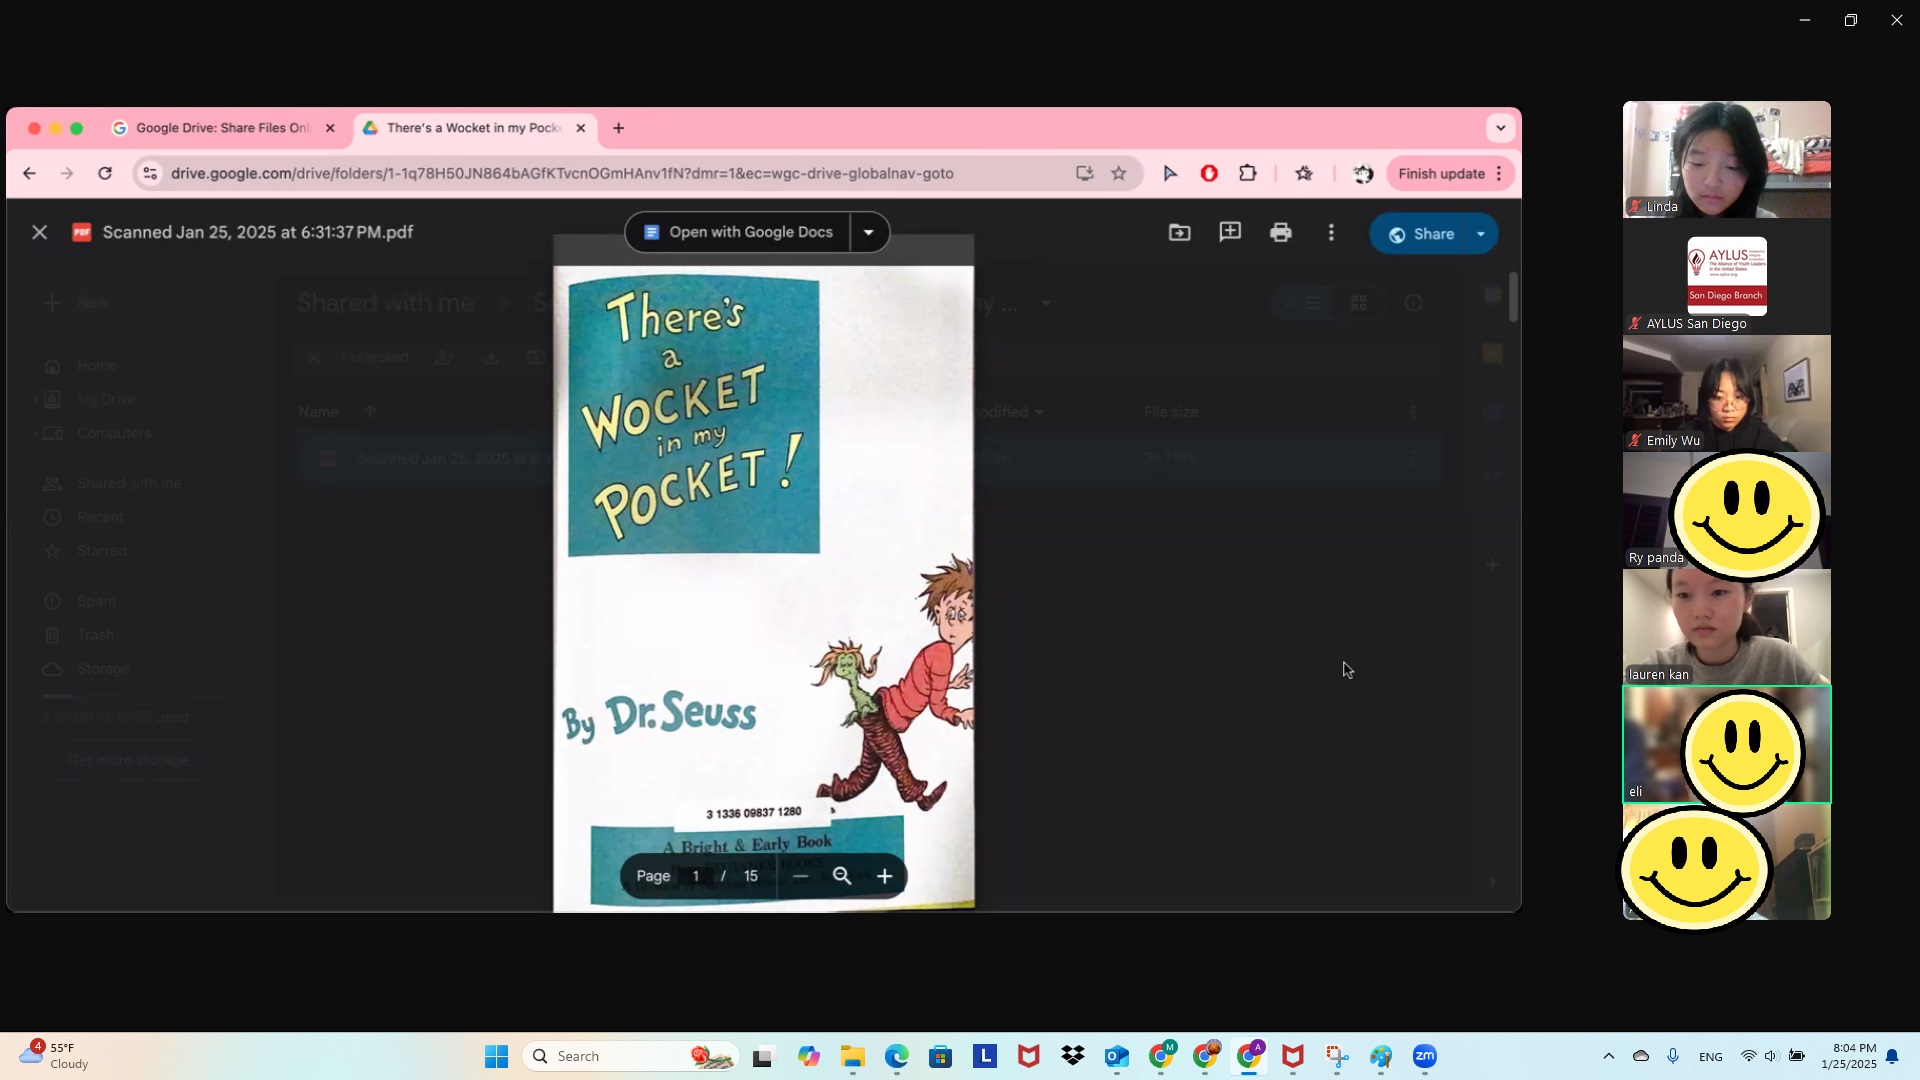1920x1080 pixels.
Task: Click the Wocket in my Pocket cover page
Action: pos(763,588)
